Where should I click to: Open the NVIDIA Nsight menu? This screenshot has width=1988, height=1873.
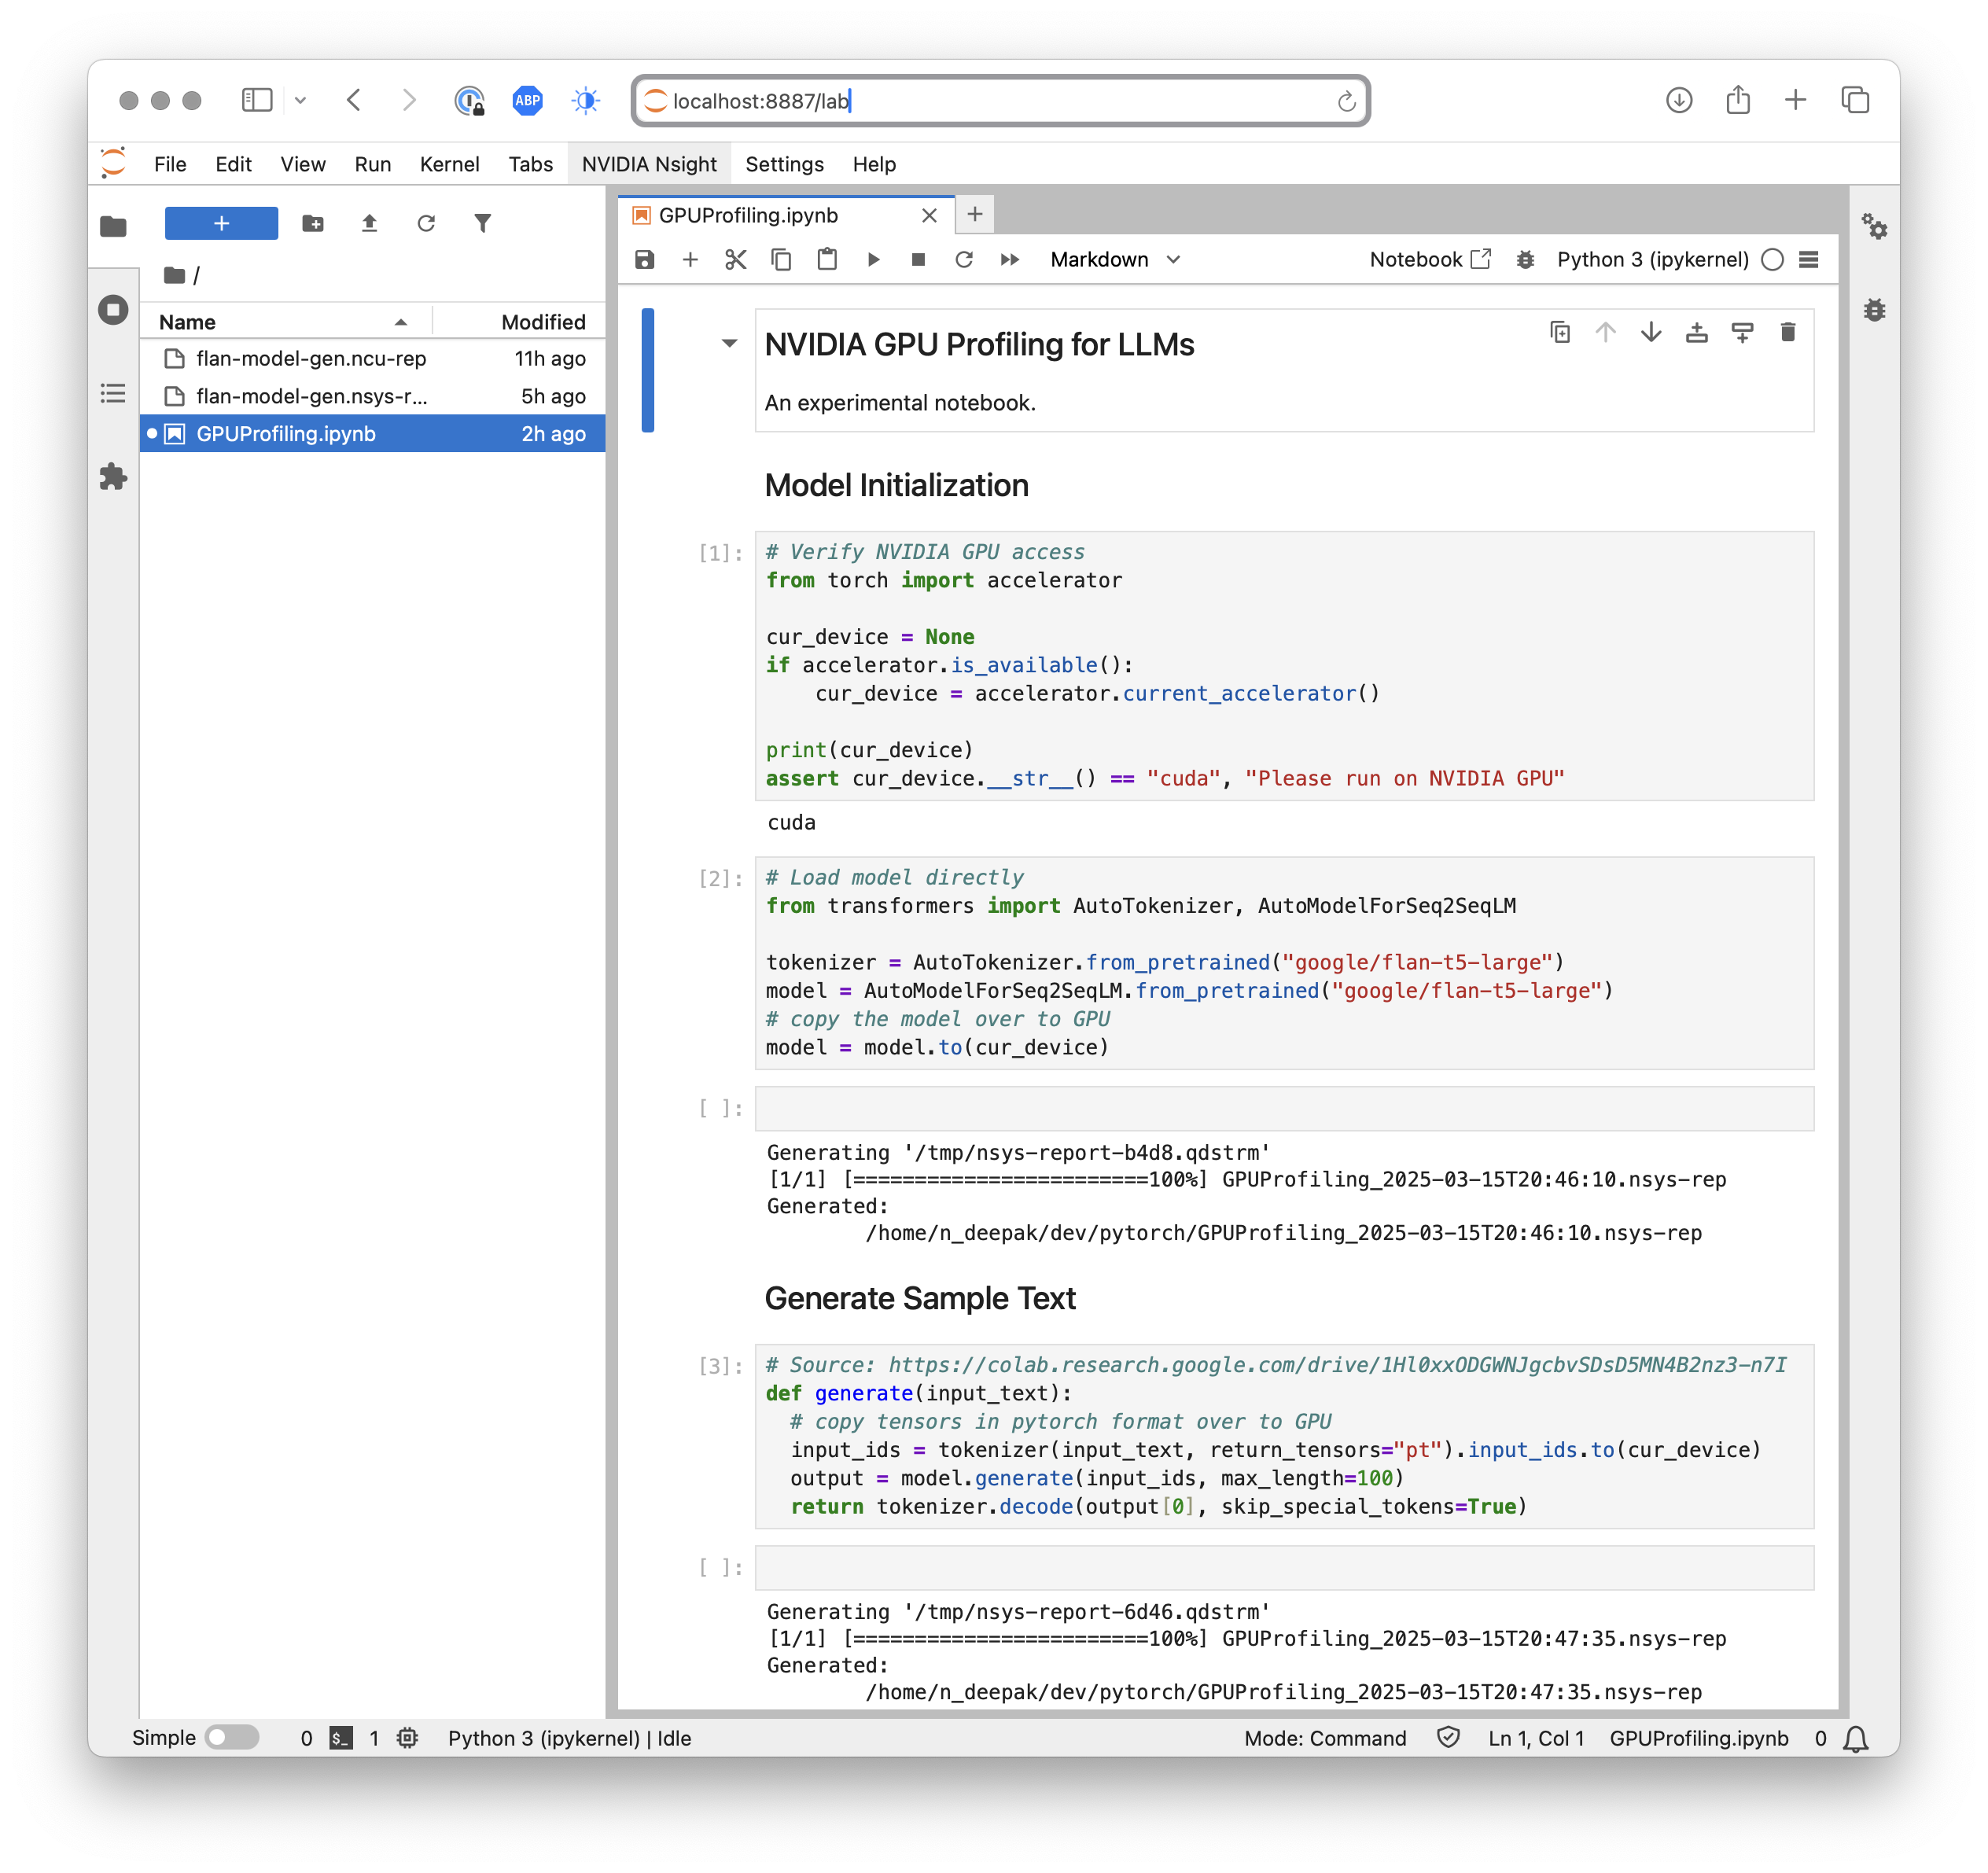pos(649,164)
